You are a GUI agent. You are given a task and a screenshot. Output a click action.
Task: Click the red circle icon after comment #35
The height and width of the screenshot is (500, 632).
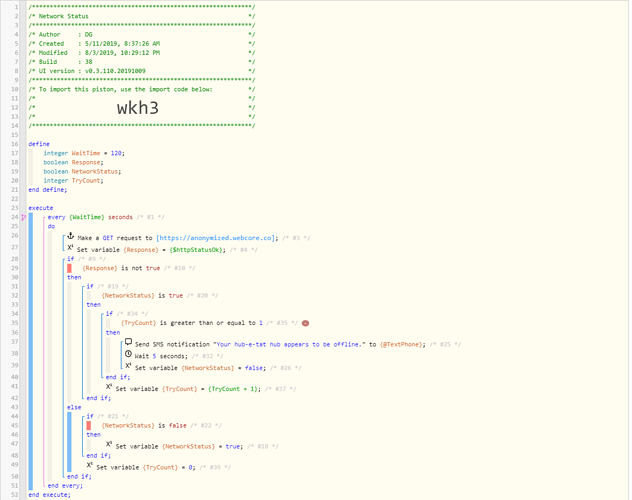(x=306, y=323)
